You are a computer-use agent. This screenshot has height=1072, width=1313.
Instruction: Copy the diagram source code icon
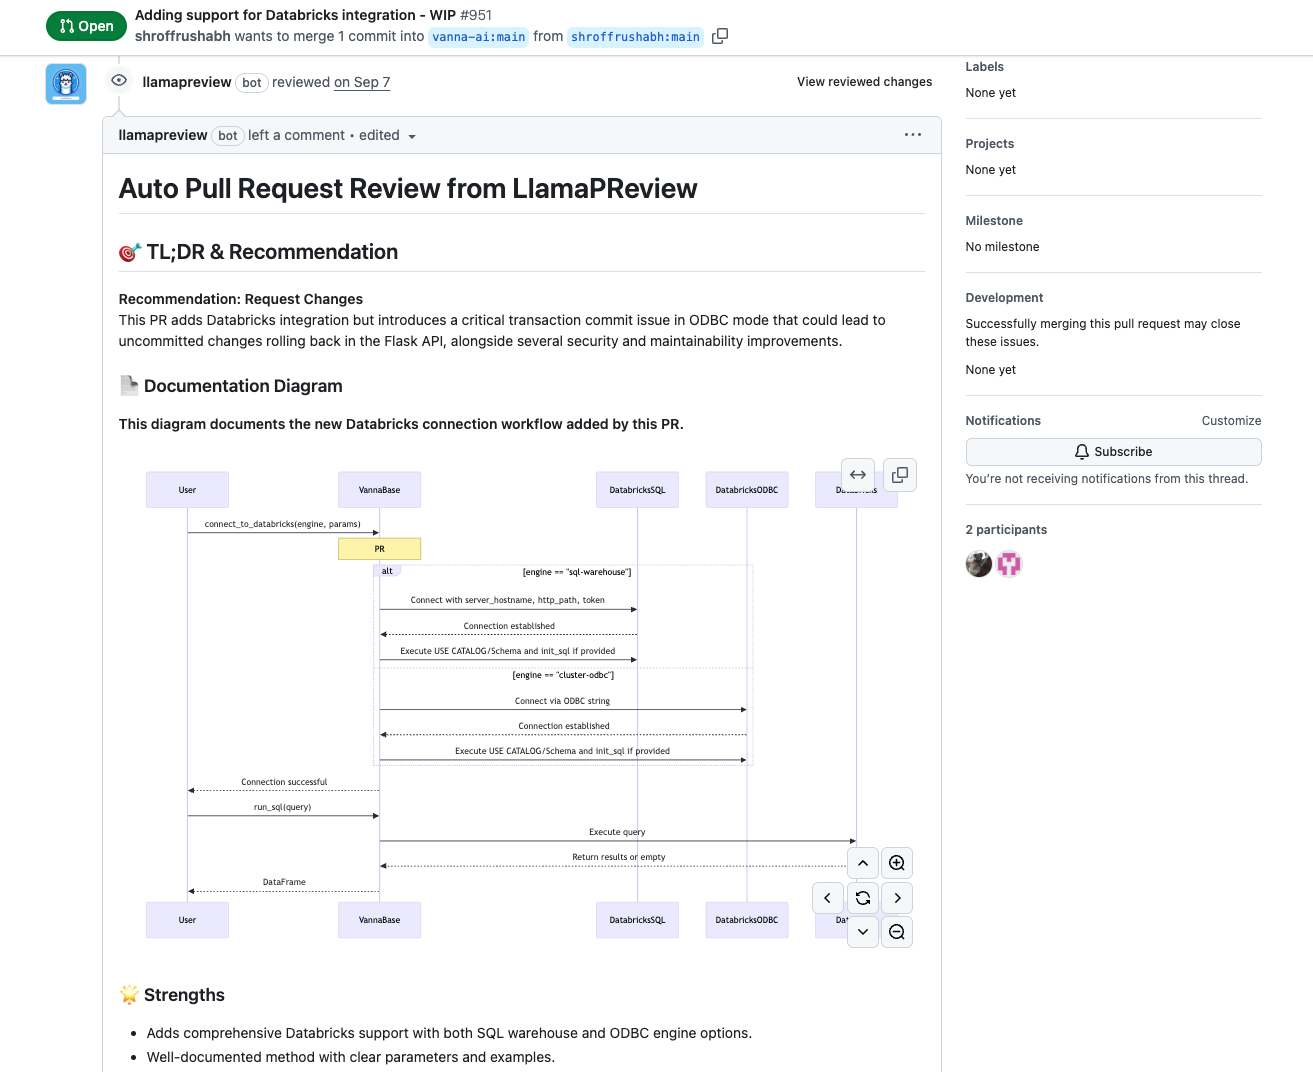[x=900, y=475]
